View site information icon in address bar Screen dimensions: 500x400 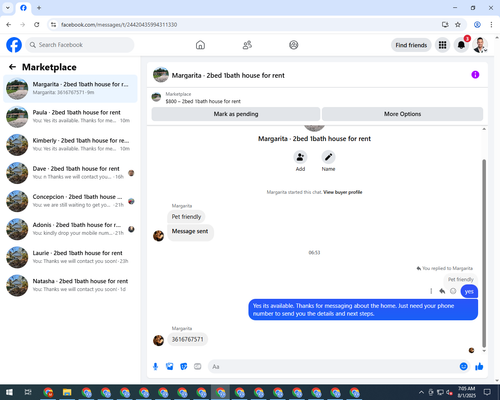(53, 25)
